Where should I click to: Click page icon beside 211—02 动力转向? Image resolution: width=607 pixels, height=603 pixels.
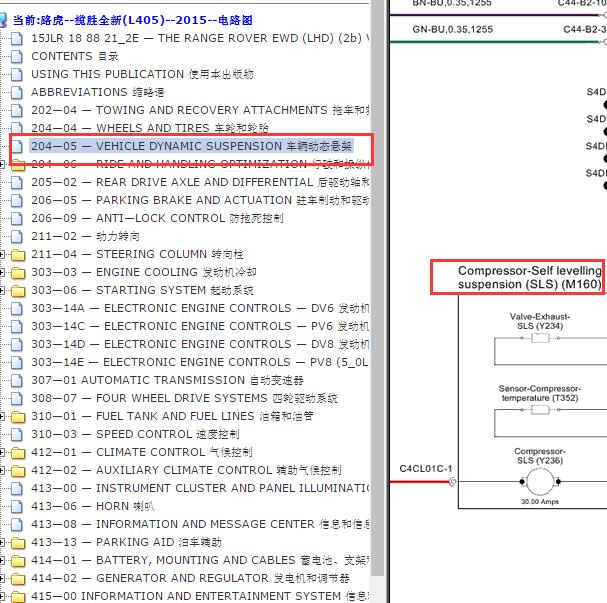coord(17,236)
